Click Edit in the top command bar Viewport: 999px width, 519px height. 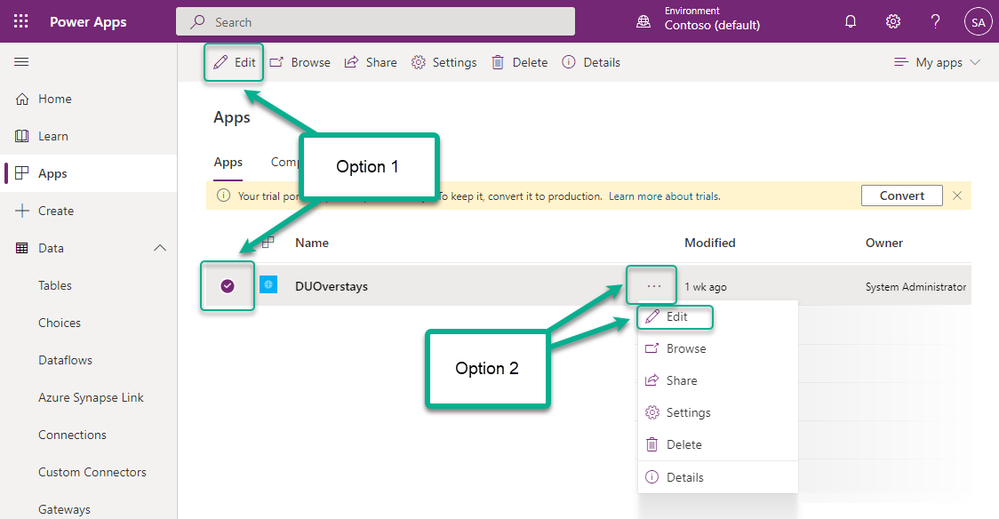coord(234,62)
